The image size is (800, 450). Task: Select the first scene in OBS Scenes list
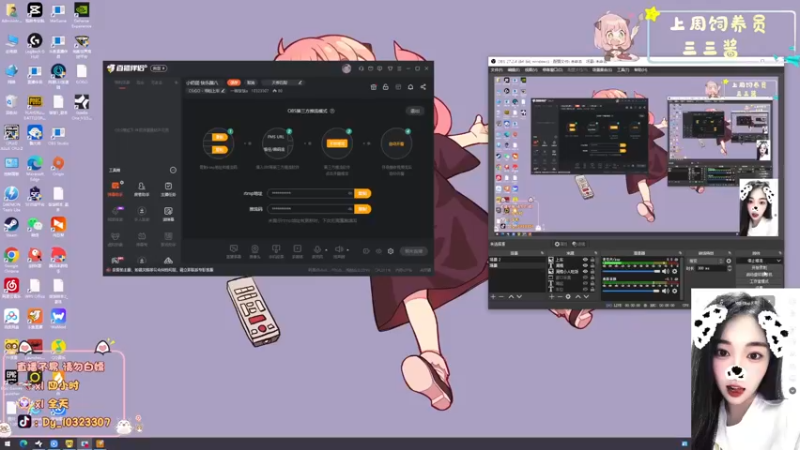coord(517,260)
